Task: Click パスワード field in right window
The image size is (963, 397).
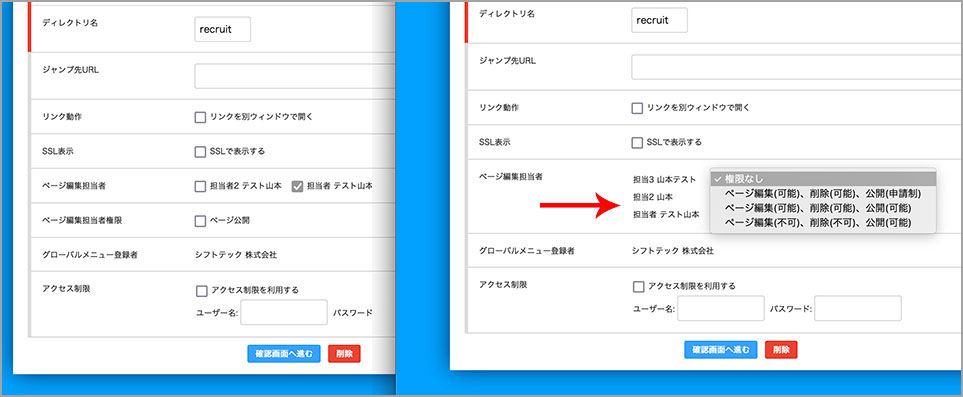Action: (x=858, y=309)
